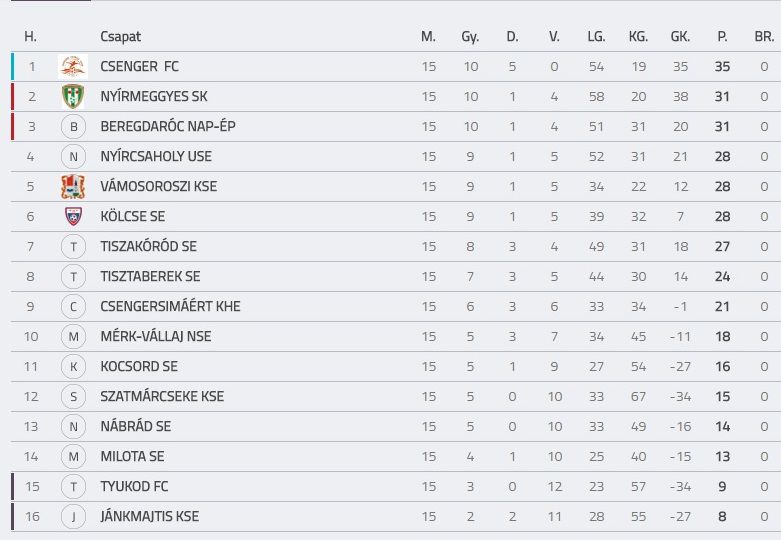Open the CSENGER FC team name
The image size is (781, 540).
tap(139, 67)
